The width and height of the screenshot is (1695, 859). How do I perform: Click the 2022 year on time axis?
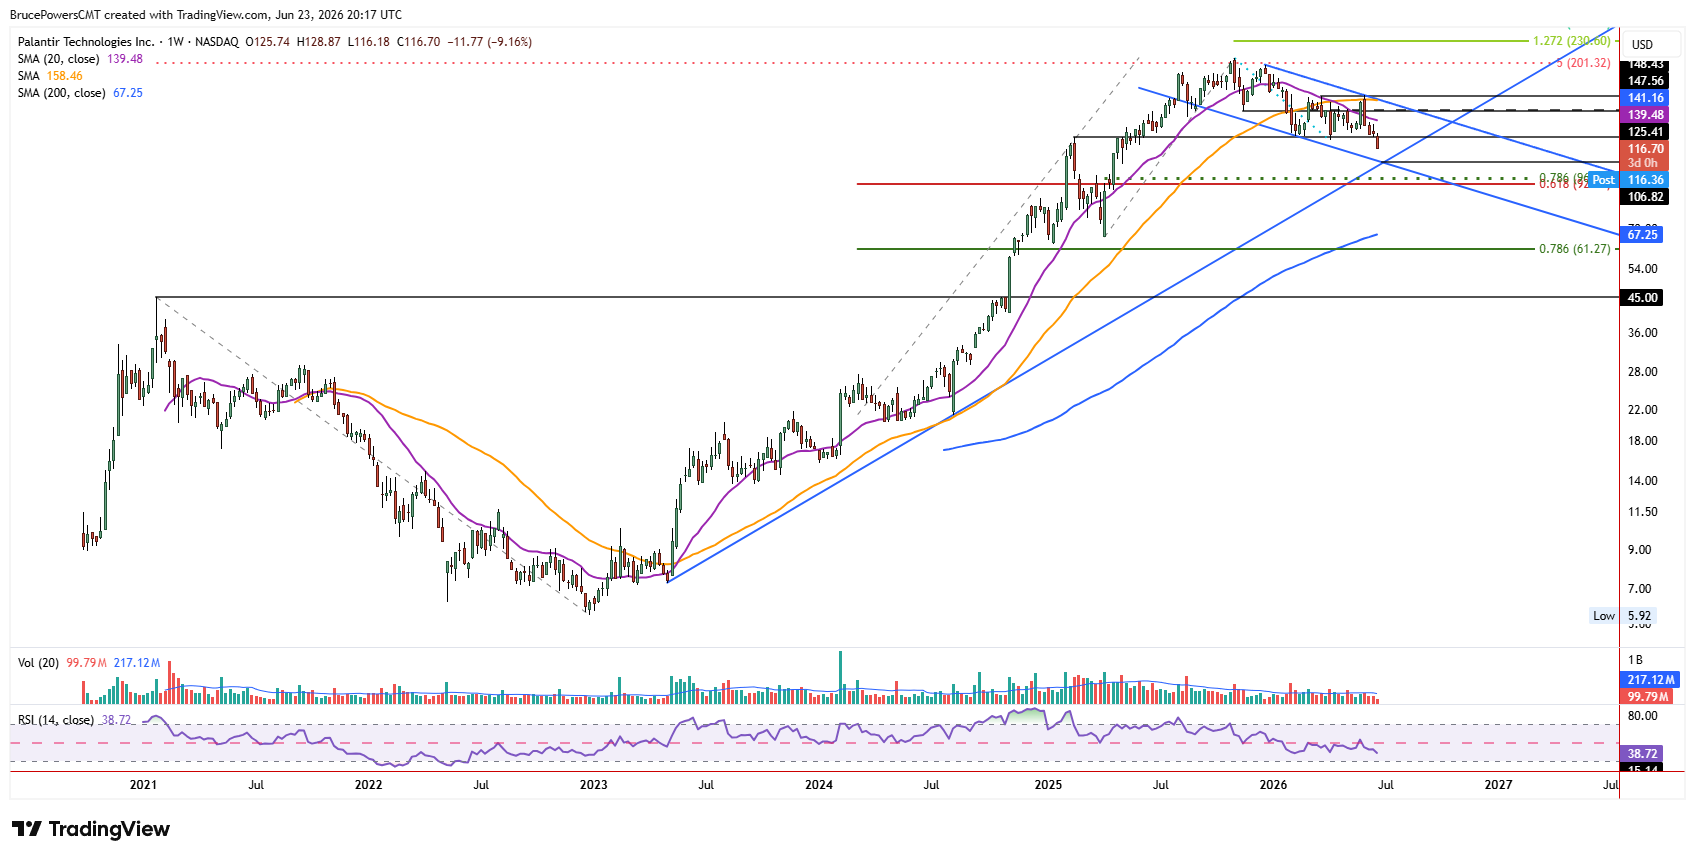pyautogui.click(x=368, y=785)
